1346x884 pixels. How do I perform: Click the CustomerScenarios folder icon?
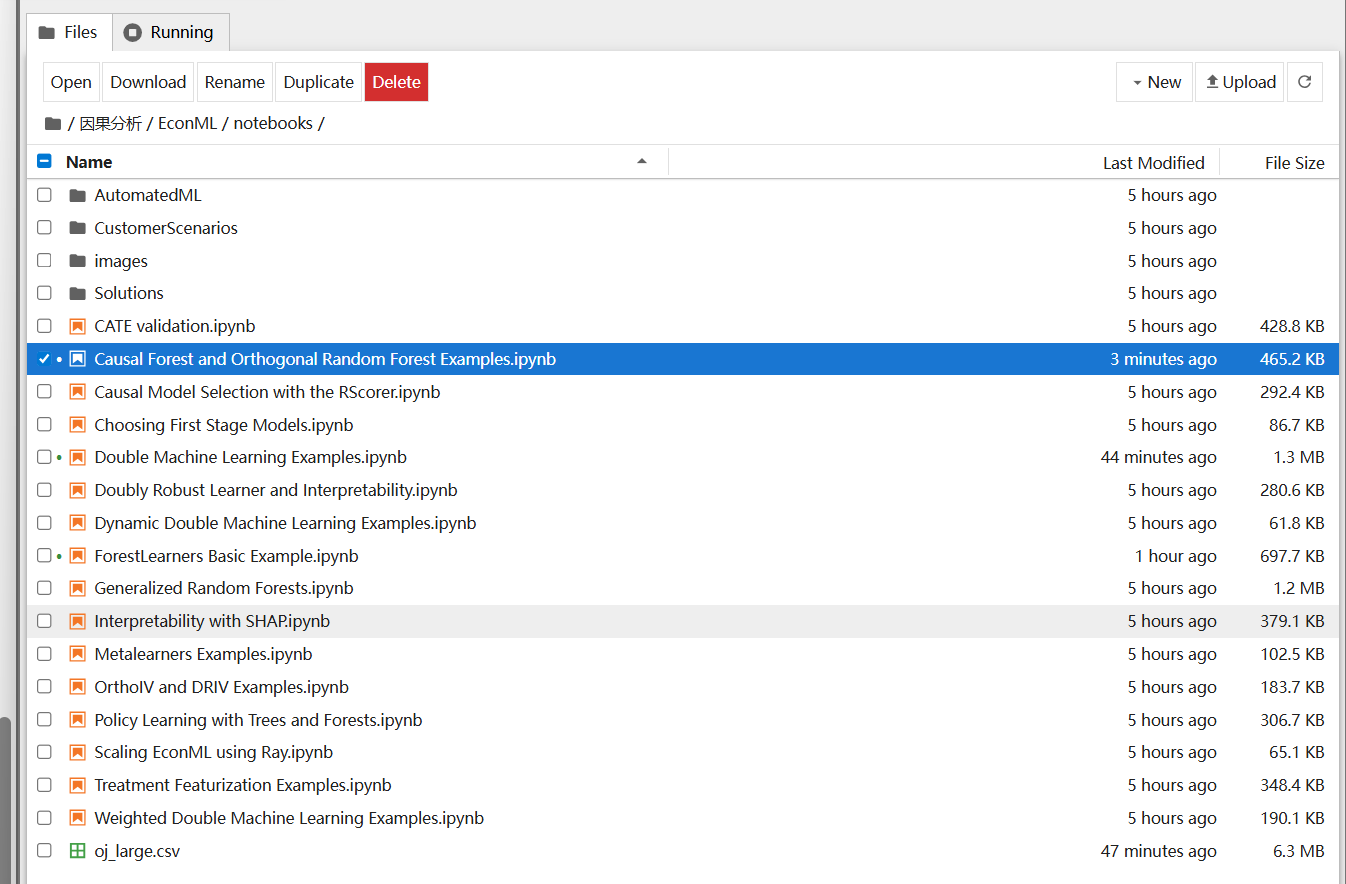coord(77,228)
